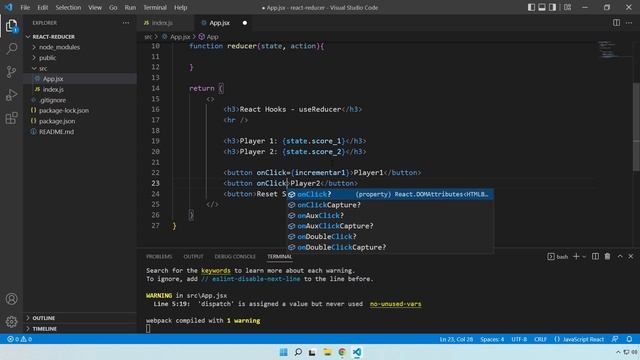640x360 pixels.
Task: Open the View menu
Action: [95, 7]
